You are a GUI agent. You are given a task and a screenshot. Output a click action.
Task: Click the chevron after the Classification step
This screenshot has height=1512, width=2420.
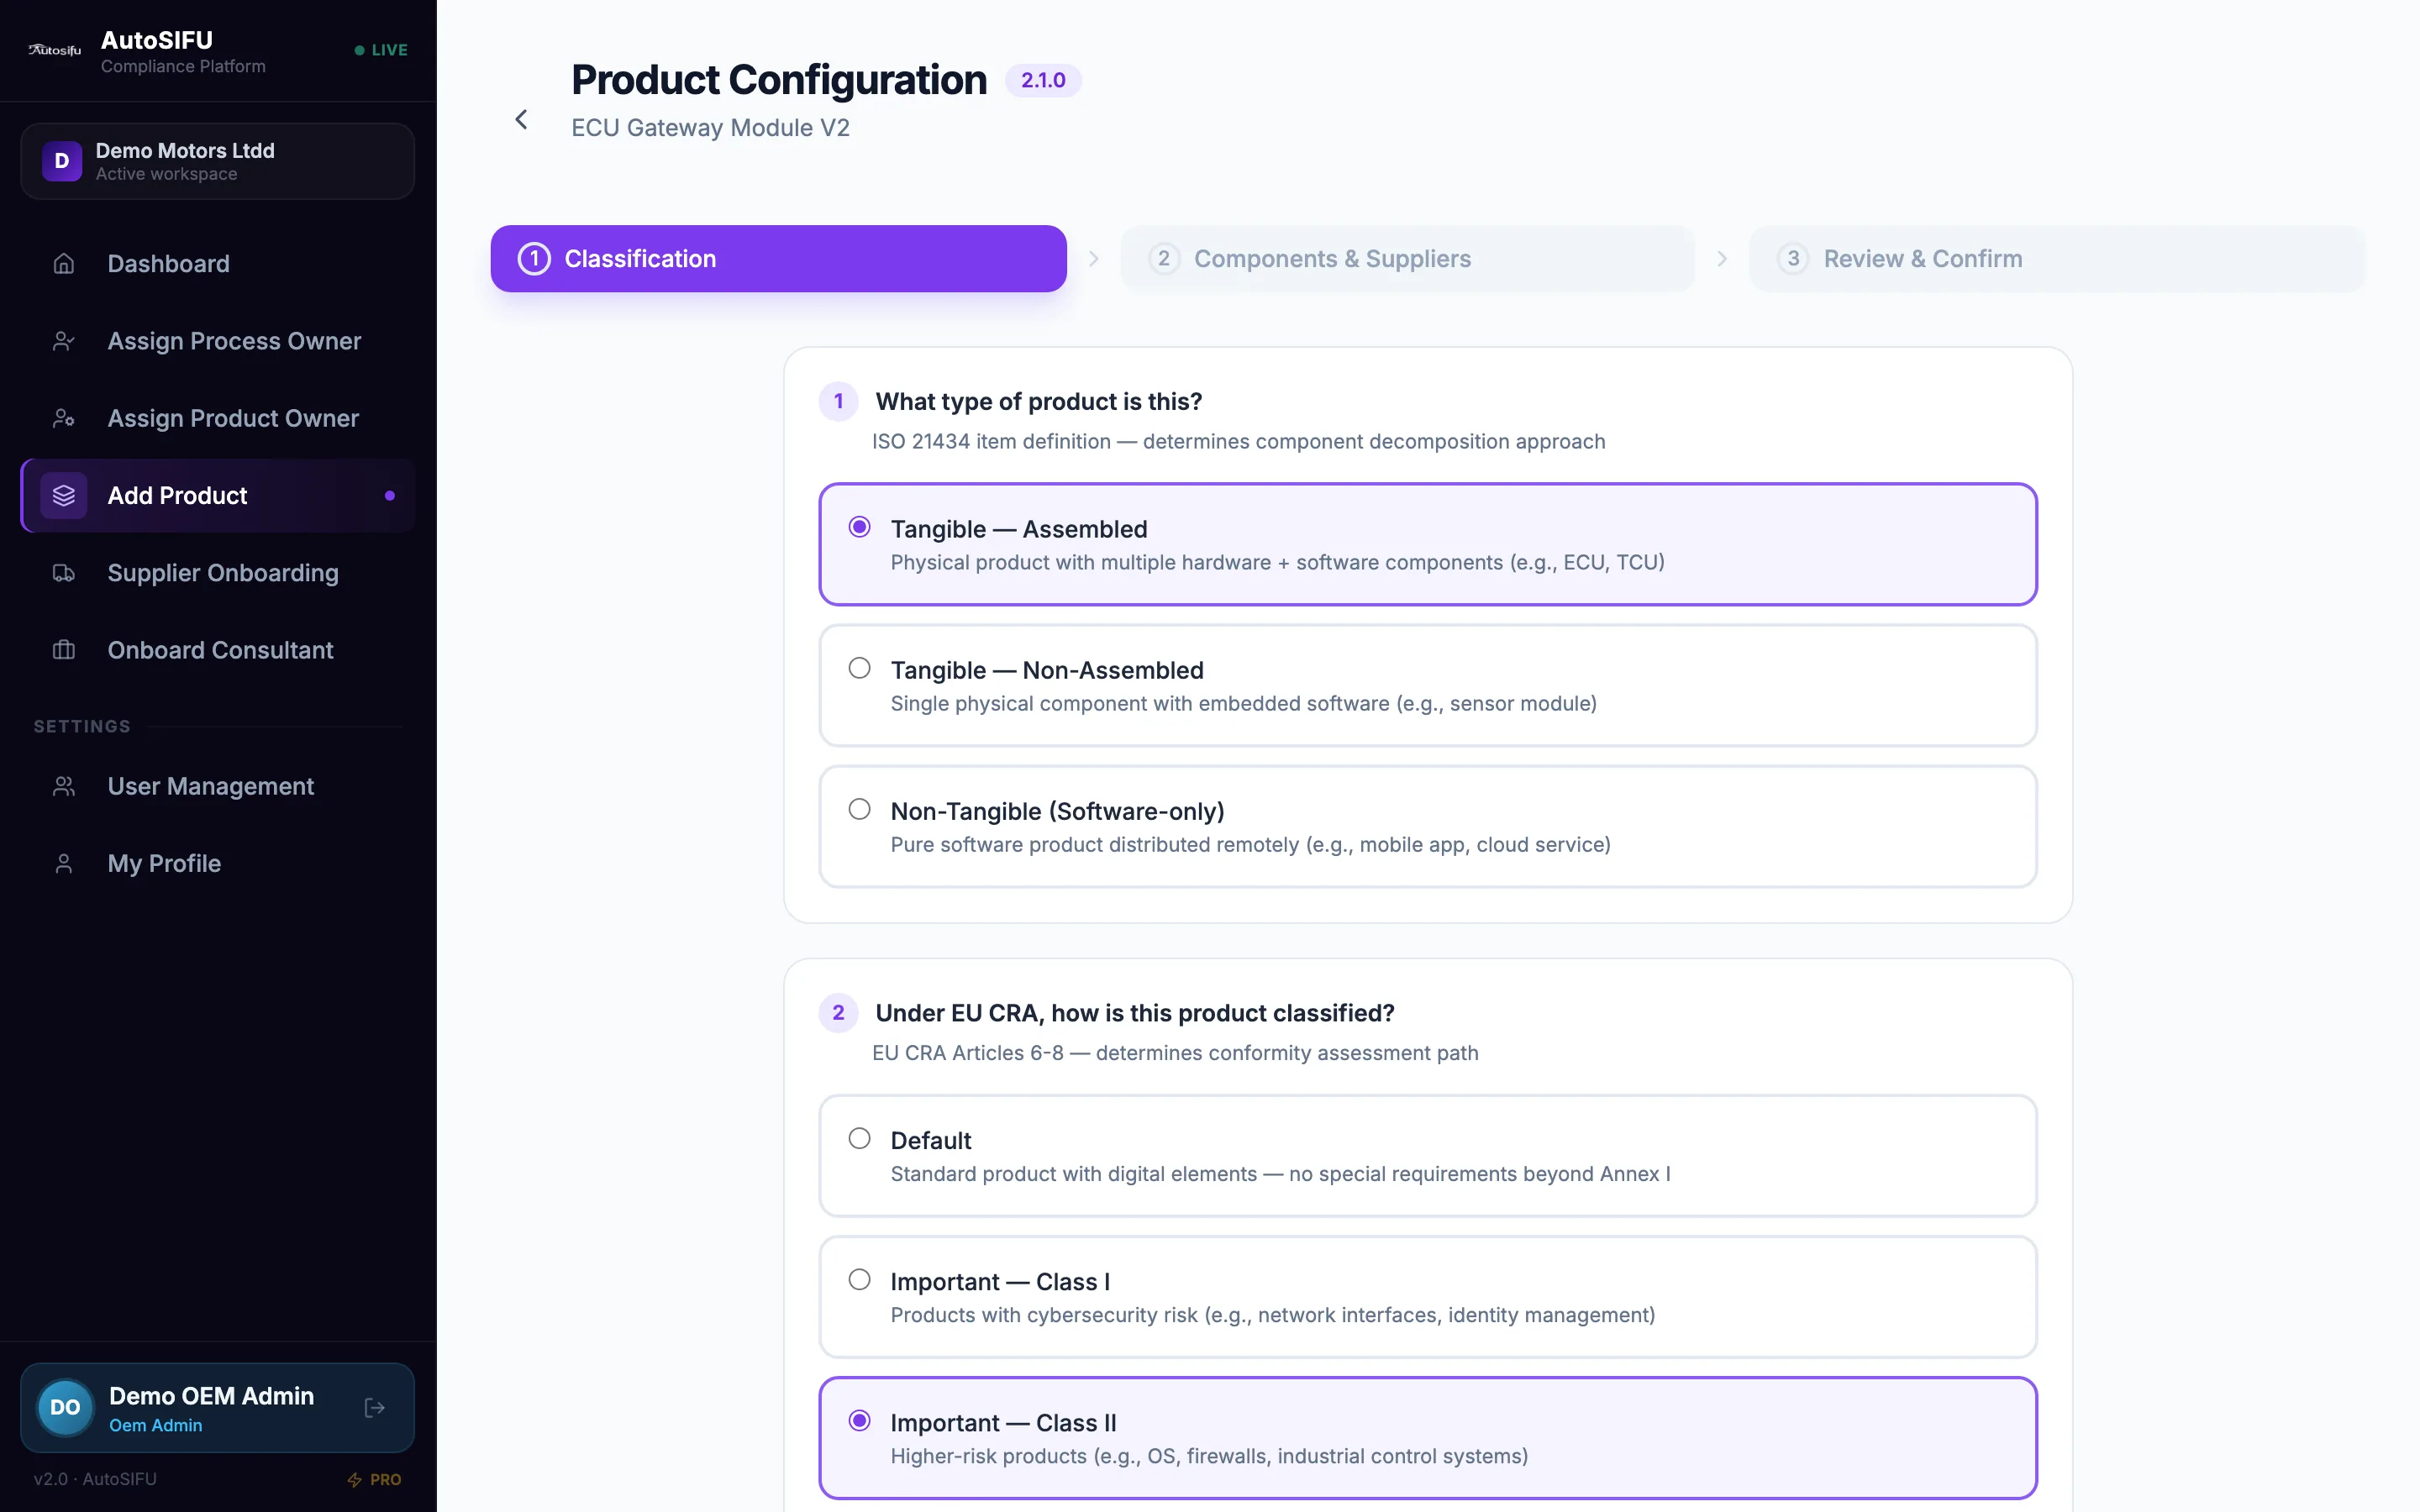[1093, 259]
